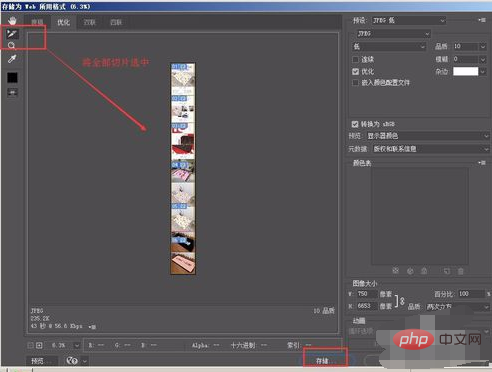Expand the 品质 quality slider arrow
The image size is (492, 372).
pyautogui.click(x=483, y=46)
